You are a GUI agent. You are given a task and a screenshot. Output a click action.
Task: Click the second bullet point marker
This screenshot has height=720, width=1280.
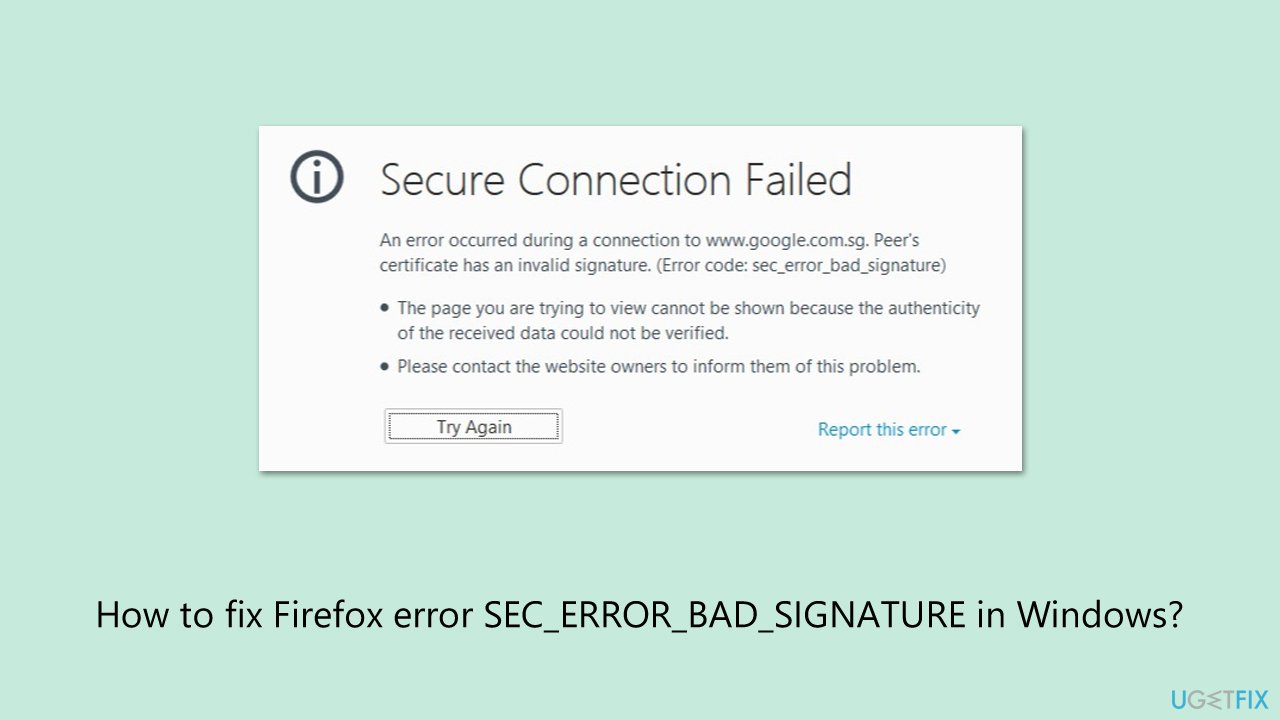click(x=384, y=366)
